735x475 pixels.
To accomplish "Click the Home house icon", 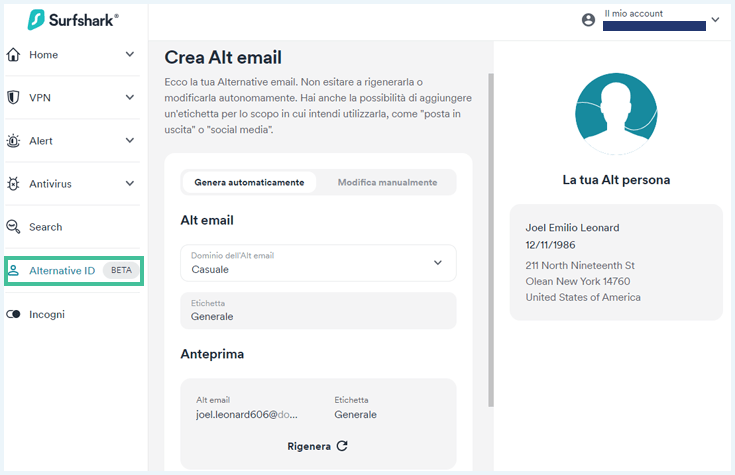I will pyautogui.click(x=13, y=55).
